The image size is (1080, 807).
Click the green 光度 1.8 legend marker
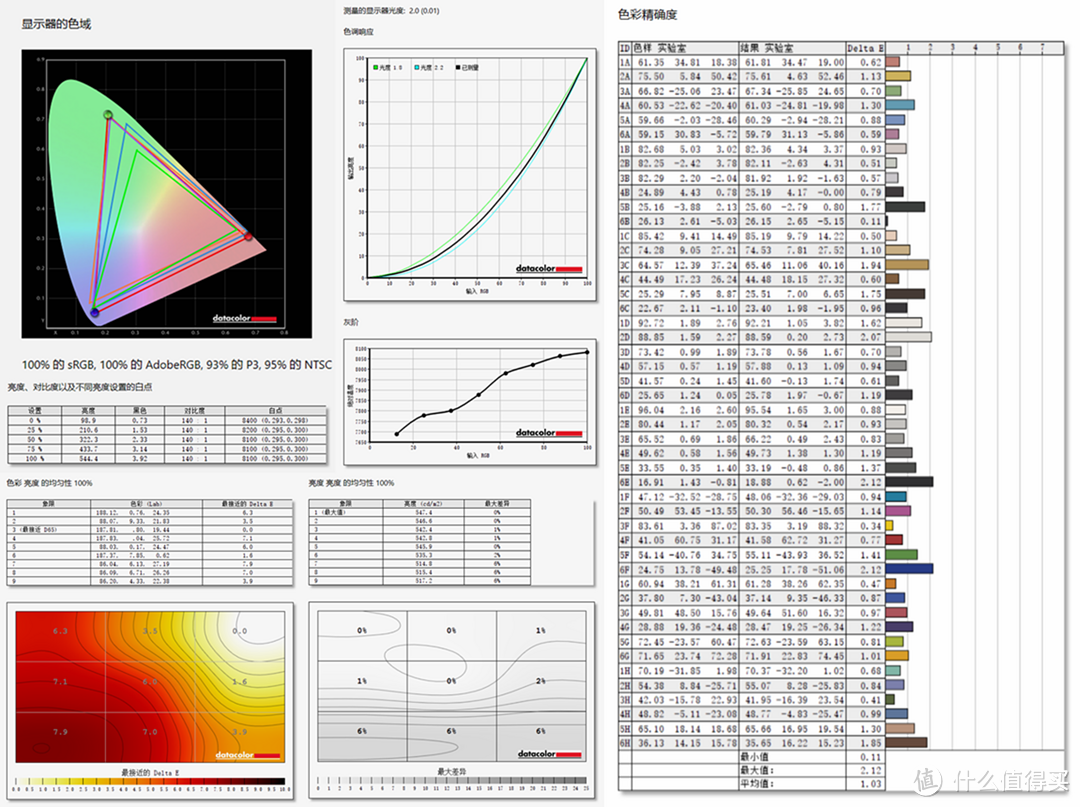tap(376, 67)
